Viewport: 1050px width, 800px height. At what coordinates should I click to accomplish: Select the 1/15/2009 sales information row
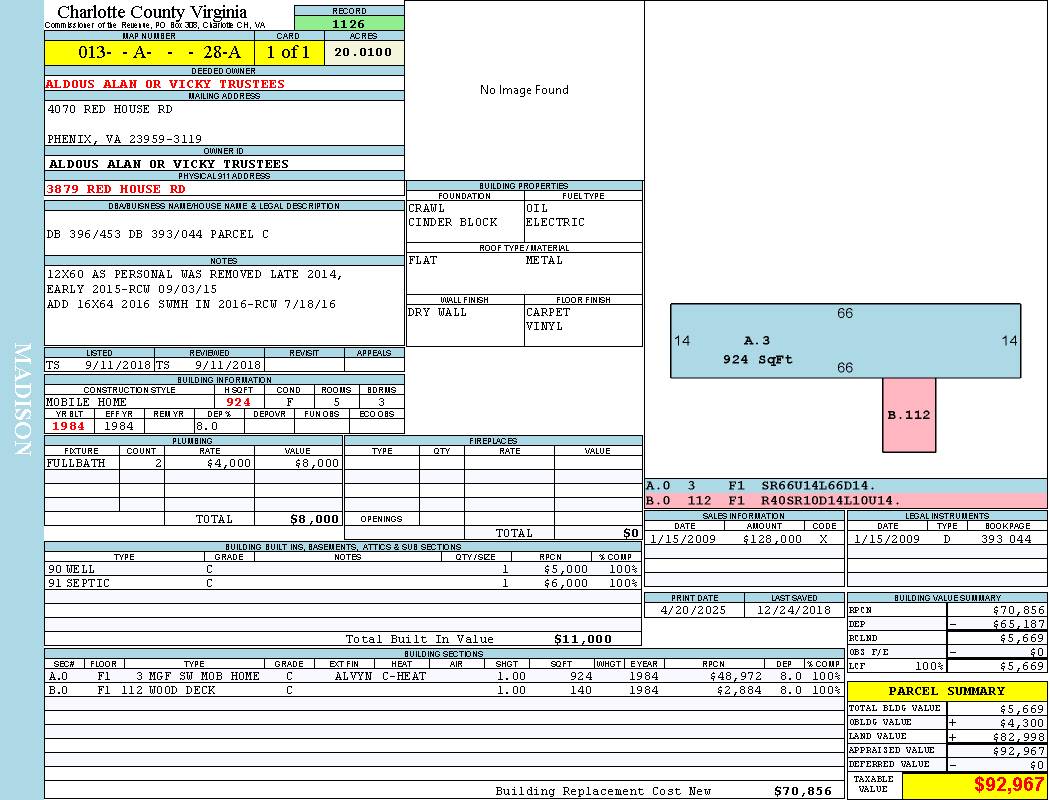click(743, 539)
